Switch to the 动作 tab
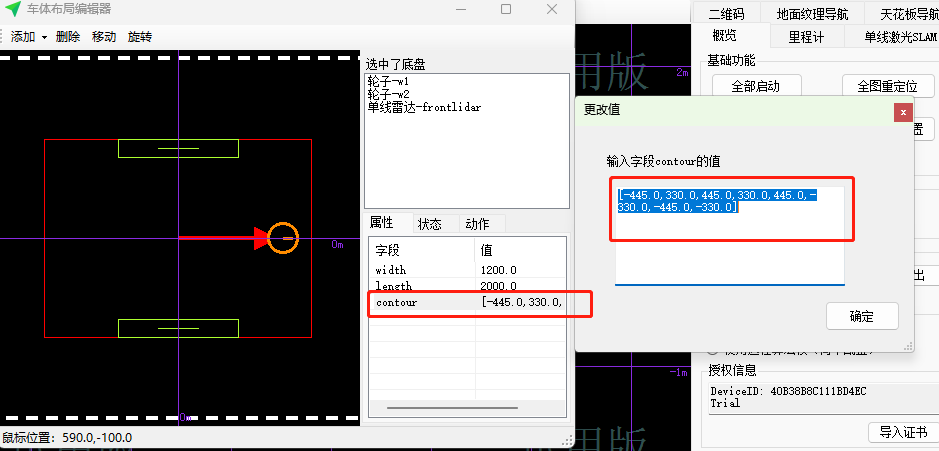Screen dimensions: 939x451 coord(477,223)
